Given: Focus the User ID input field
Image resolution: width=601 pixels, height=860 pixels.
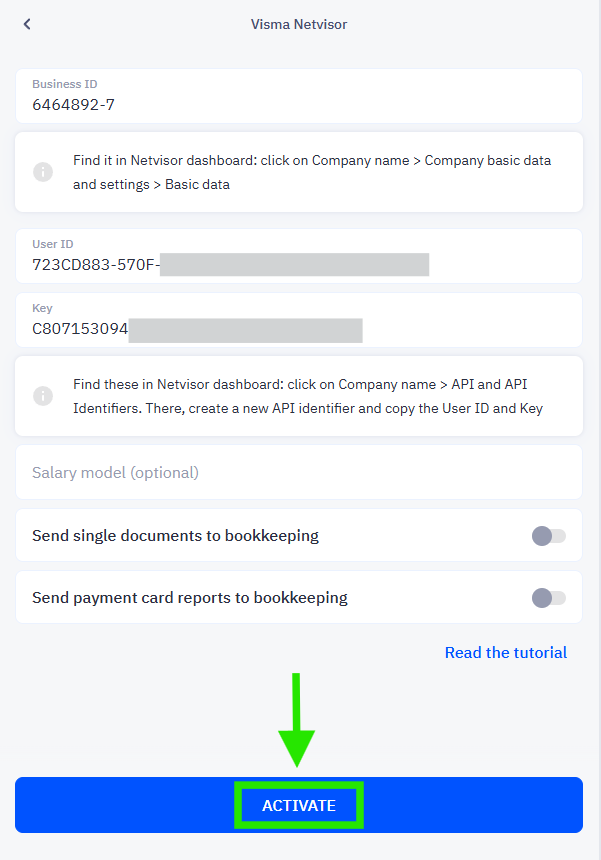Looking at the screenshot, I should click(x=299, y=256).
